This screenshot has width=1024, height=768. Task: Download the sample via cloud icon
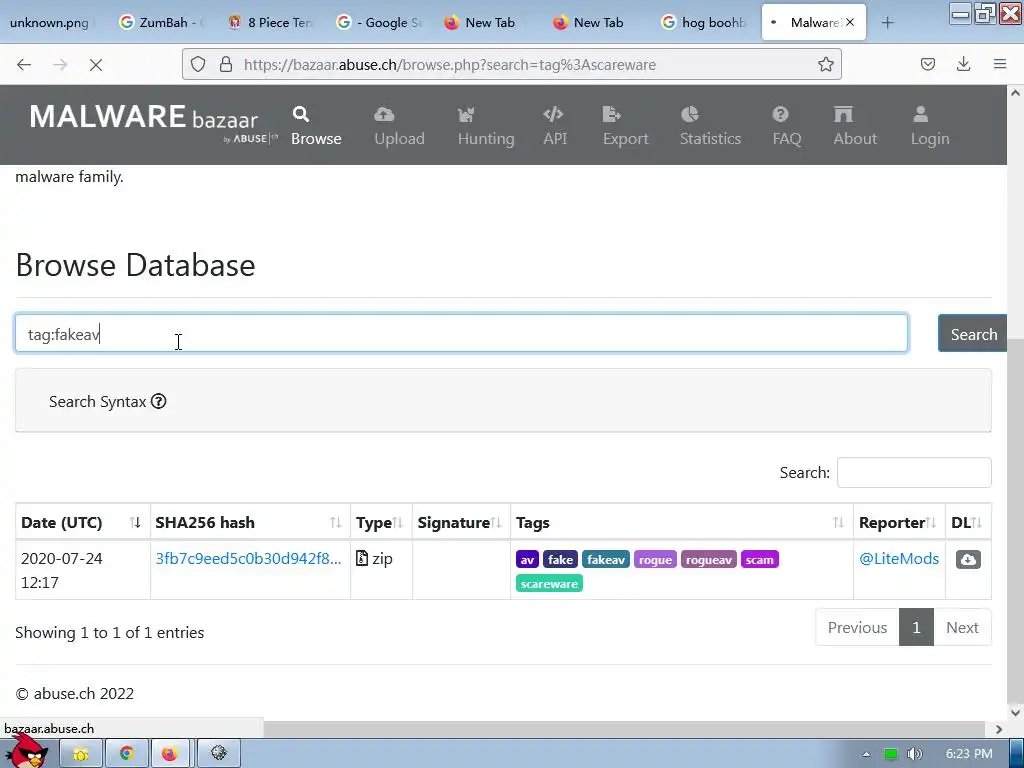tap(968, 560)
